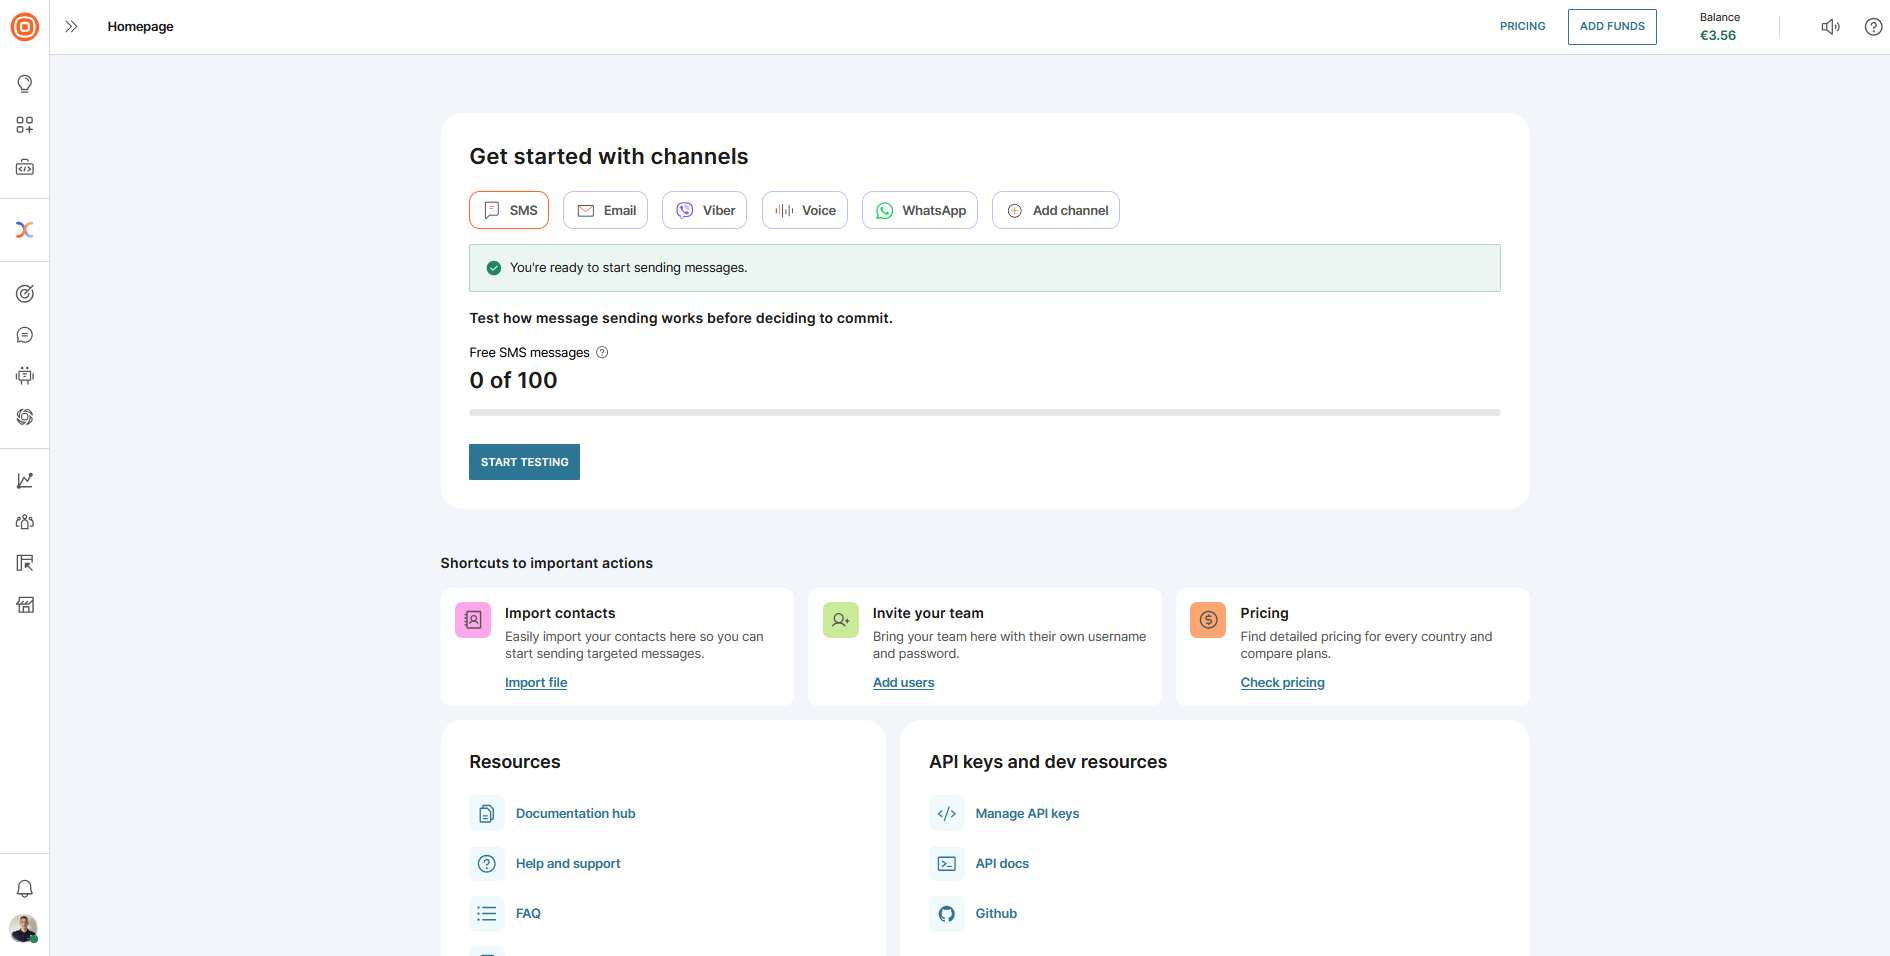
Task: Click the notifications bell icon
Action: click(25, 889)
